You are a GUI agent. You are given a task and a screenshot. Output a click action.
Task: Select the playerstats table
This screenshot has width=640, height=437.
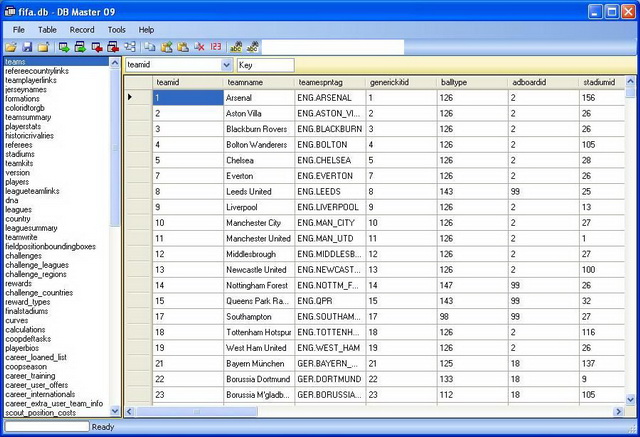23,126
